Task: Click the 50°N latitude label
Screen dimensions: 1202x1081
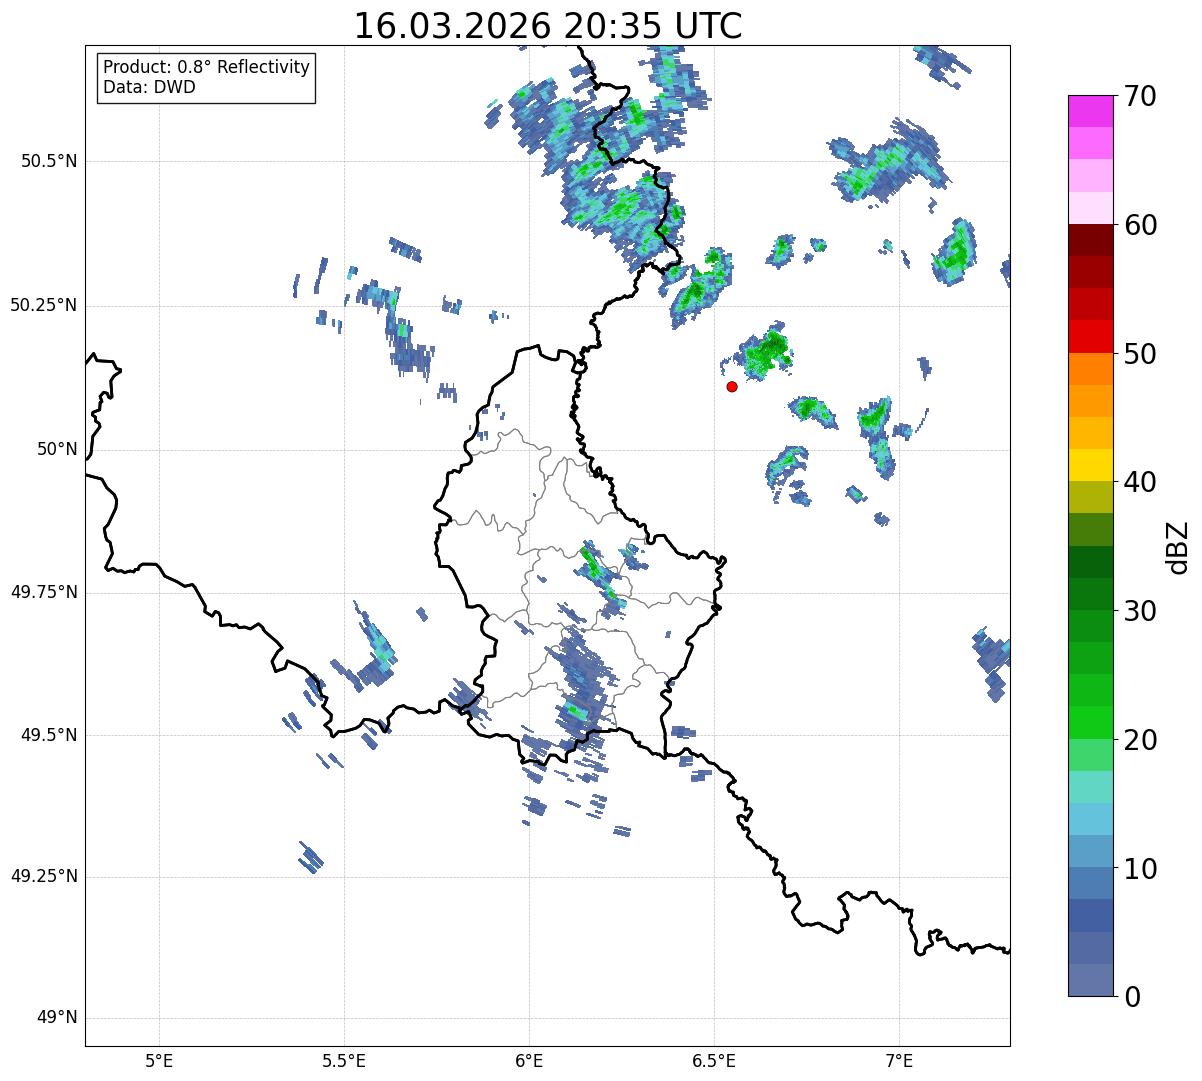Action: (x=57, y=449)
